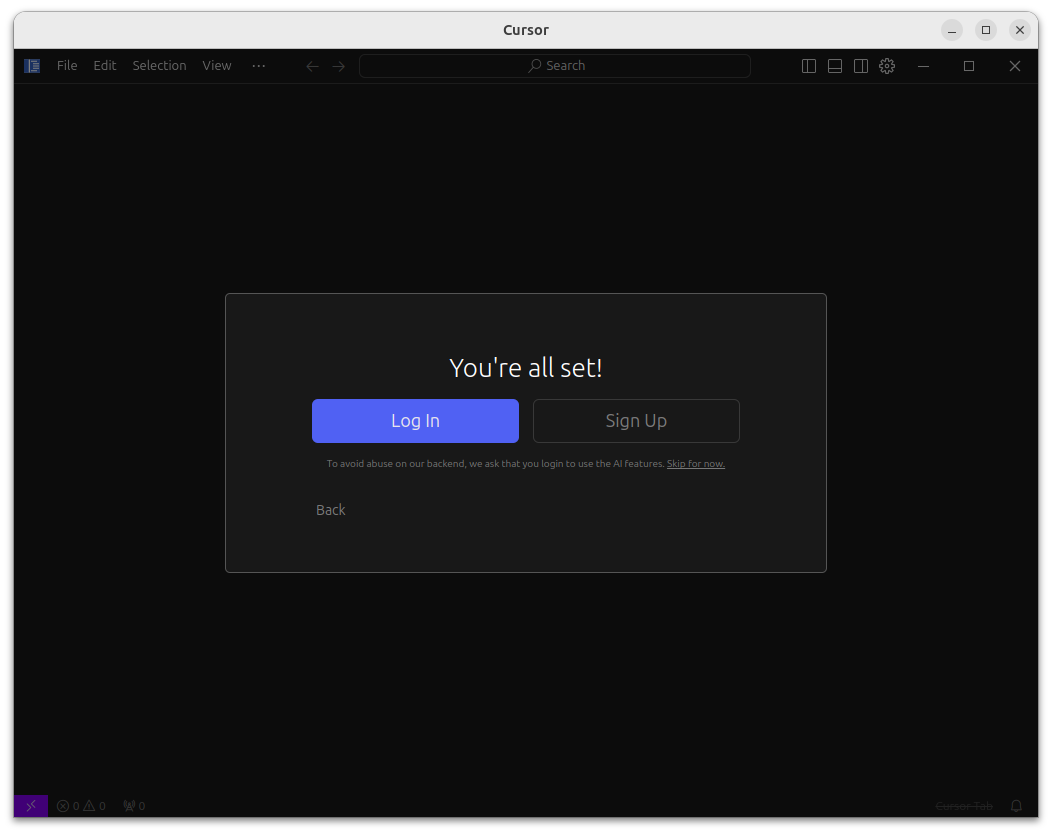
Task: Open settings via the gear icon
Action: tap(887, 66)
